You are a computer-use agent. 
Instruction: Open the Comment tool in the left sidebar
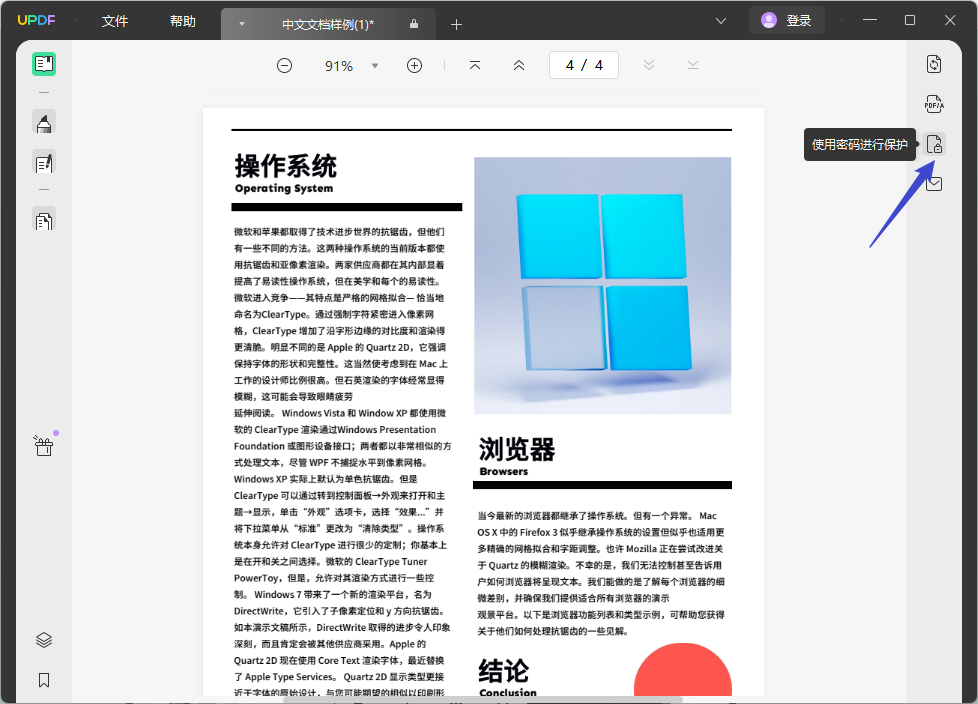[43, 122]
